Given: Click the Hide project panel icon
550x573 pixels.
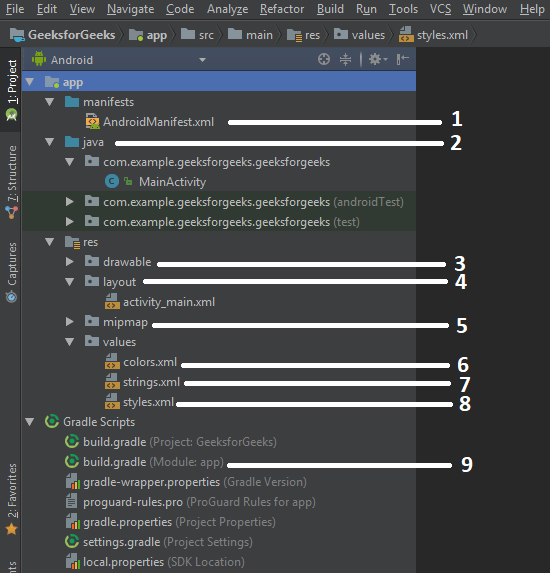Looking at the screenshot, I should (402, 59).
